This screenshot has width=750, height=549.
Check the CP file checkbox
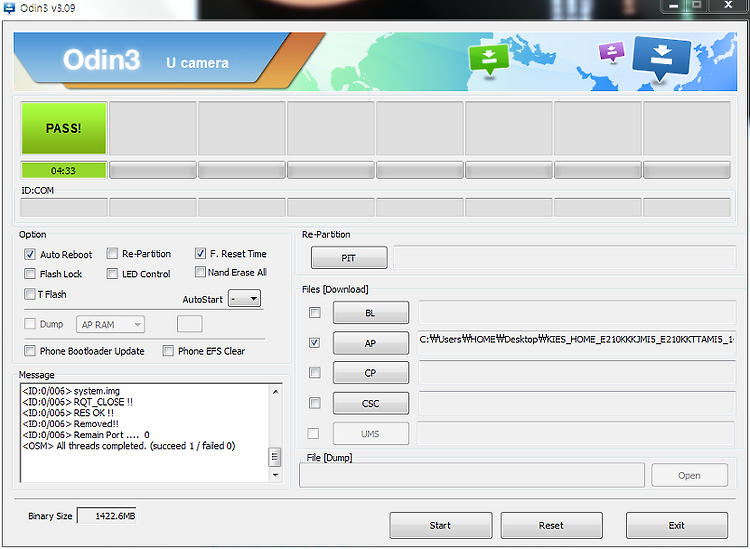click(x=315, y=373)
